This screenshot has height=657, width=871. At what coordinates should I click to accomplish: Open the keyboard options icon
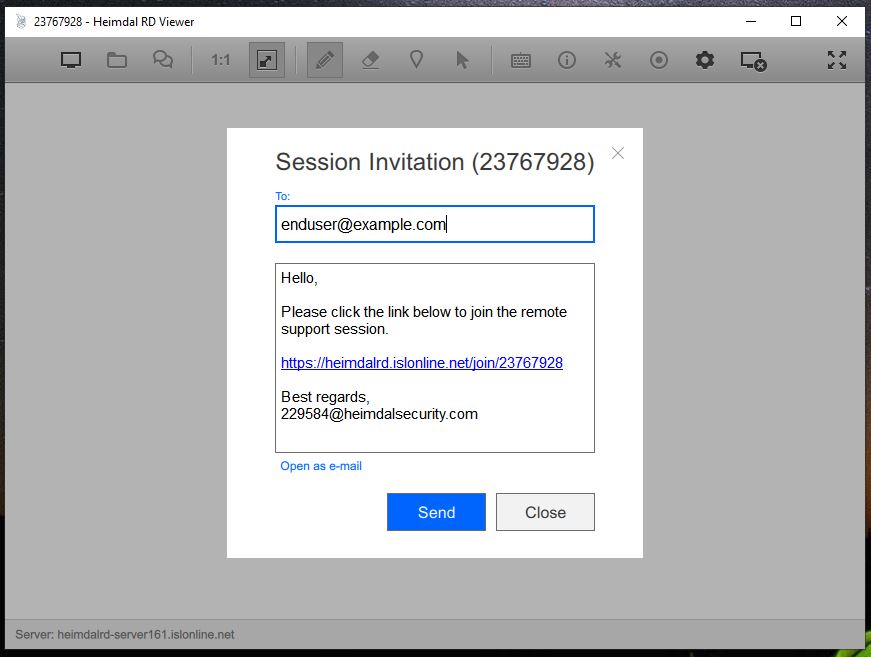[520, 61]
